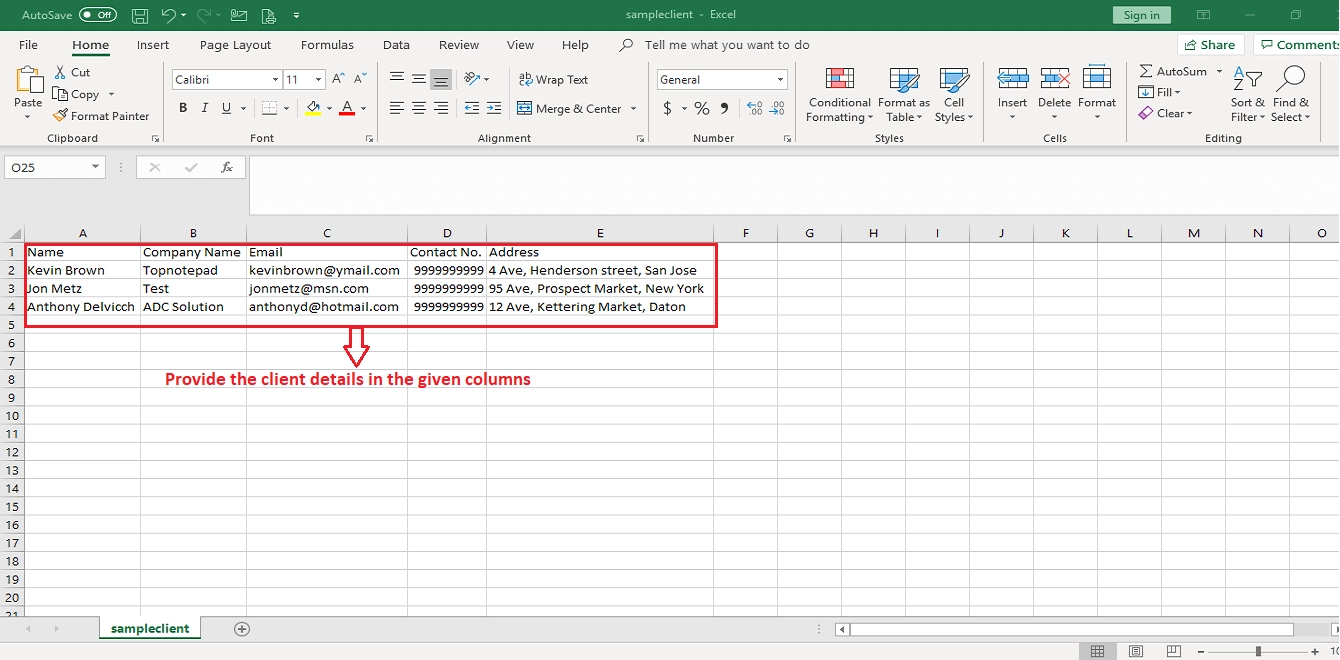Click the Share button
This screenshot has width=1340, height=660.
[1210, 44]
